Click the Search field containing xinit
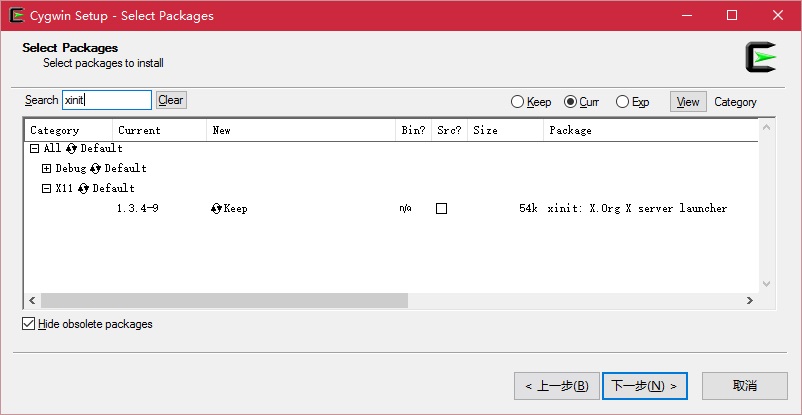802x415 pixels. click(107, 100)
